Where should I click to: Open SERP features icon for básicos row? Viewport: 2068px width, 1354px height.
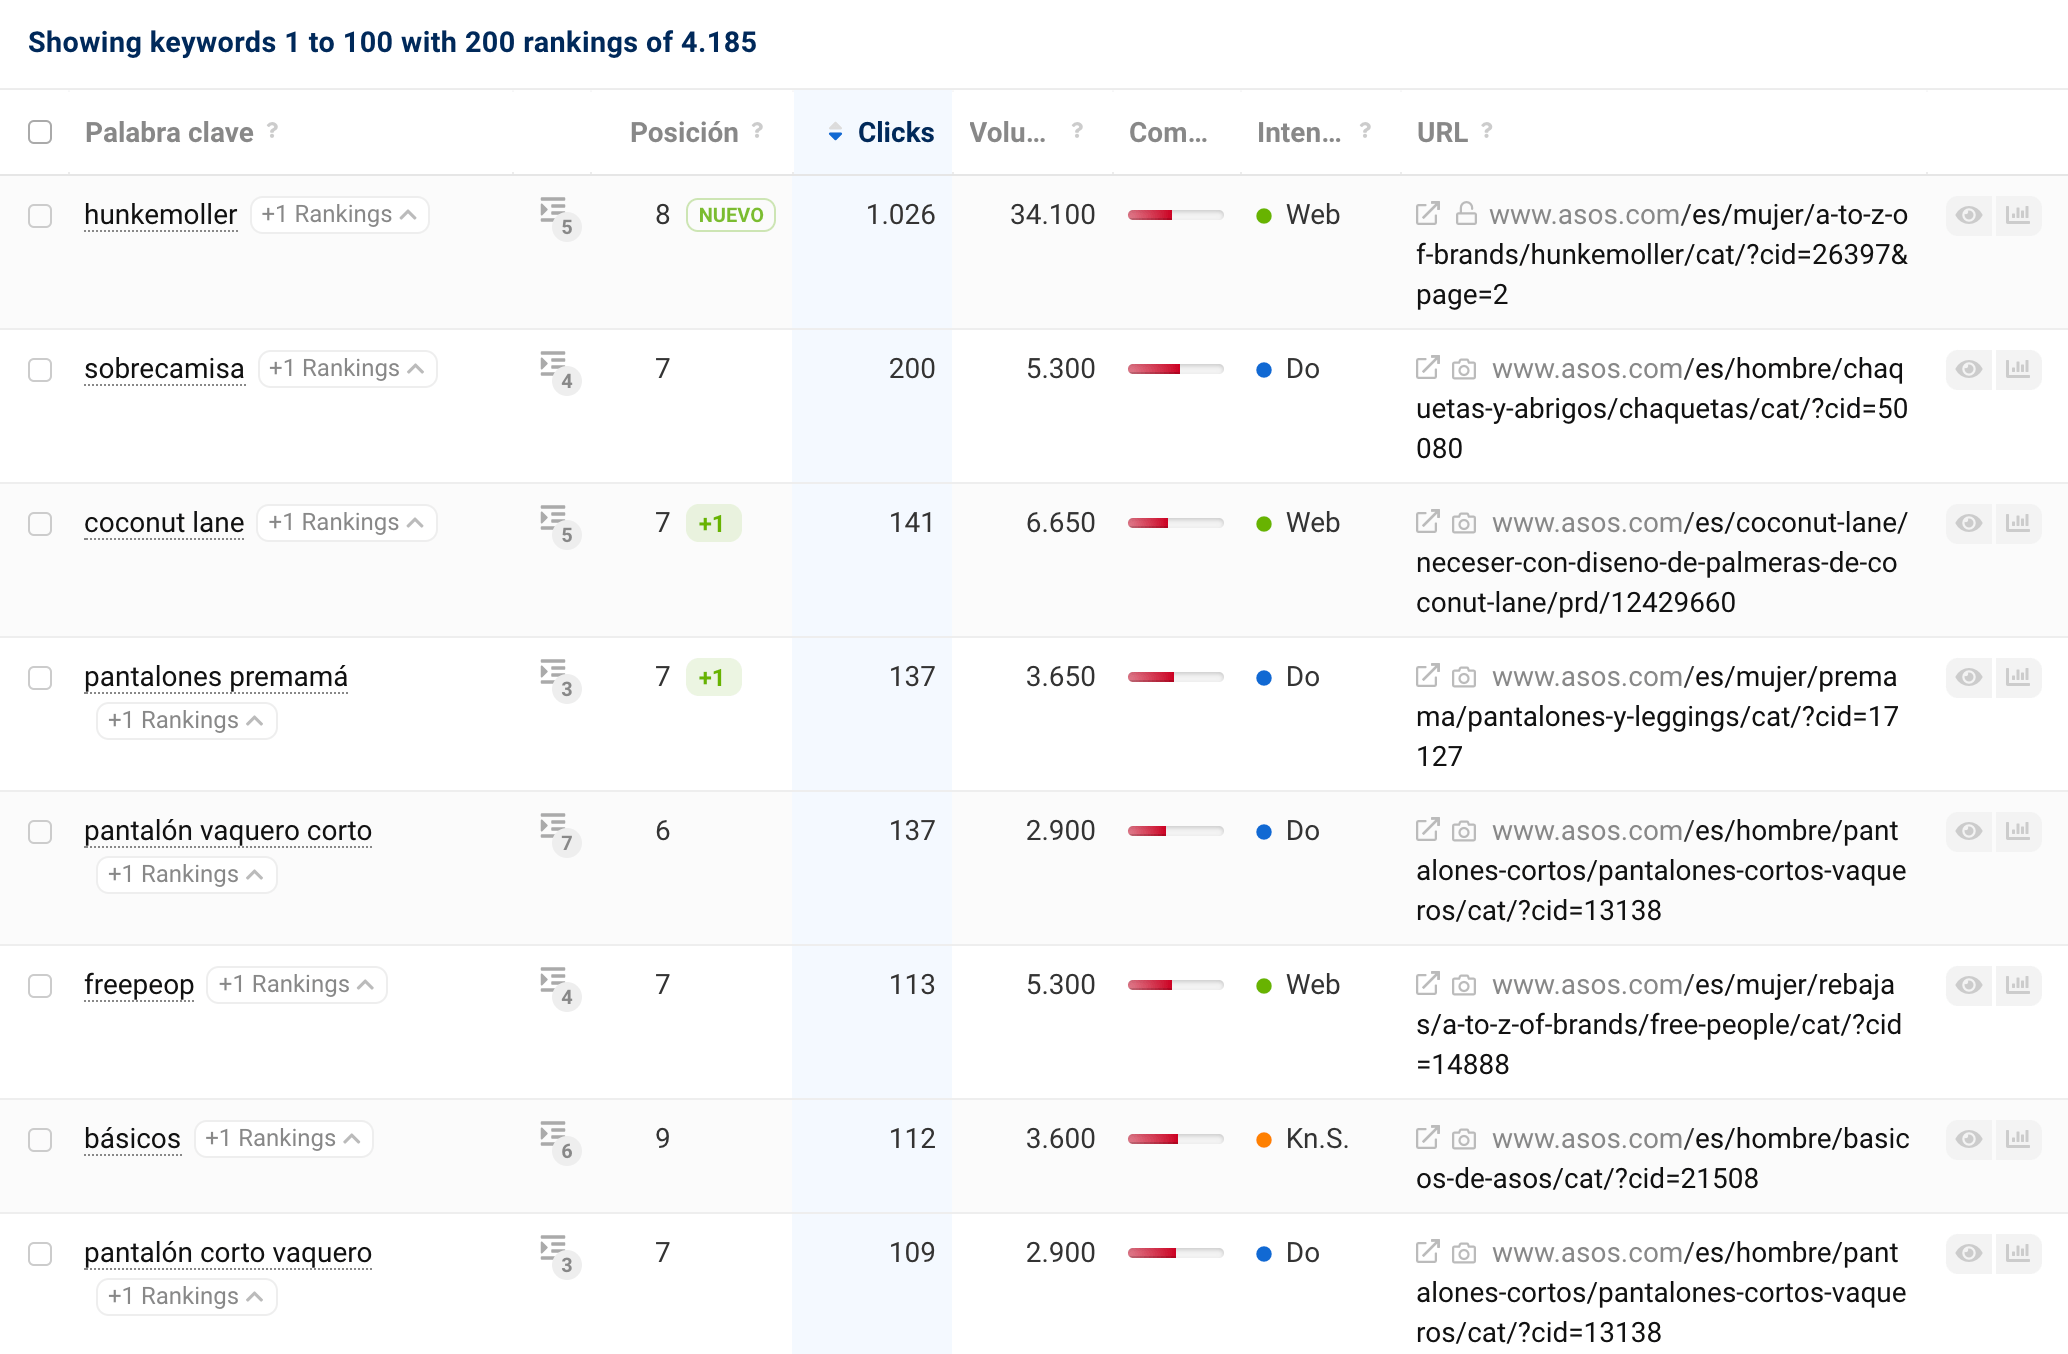(x=560, y=1141)
